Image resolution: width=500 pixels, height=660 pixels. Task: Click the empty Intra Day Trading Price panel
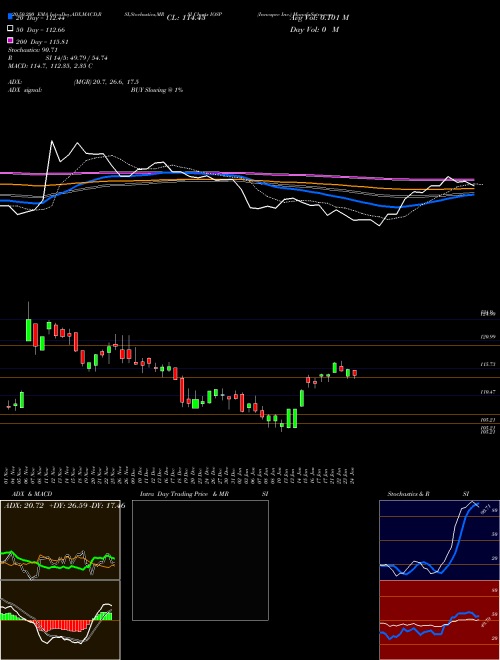pos(200,560)
